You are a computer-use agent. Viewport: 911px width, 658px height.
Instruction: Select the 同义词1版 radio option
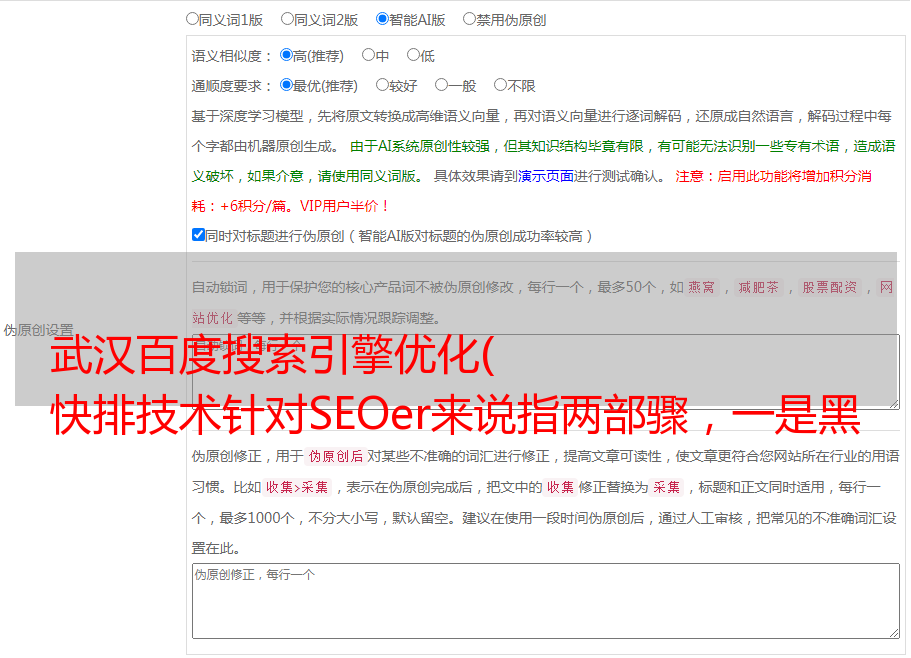[x=192, y=19]
